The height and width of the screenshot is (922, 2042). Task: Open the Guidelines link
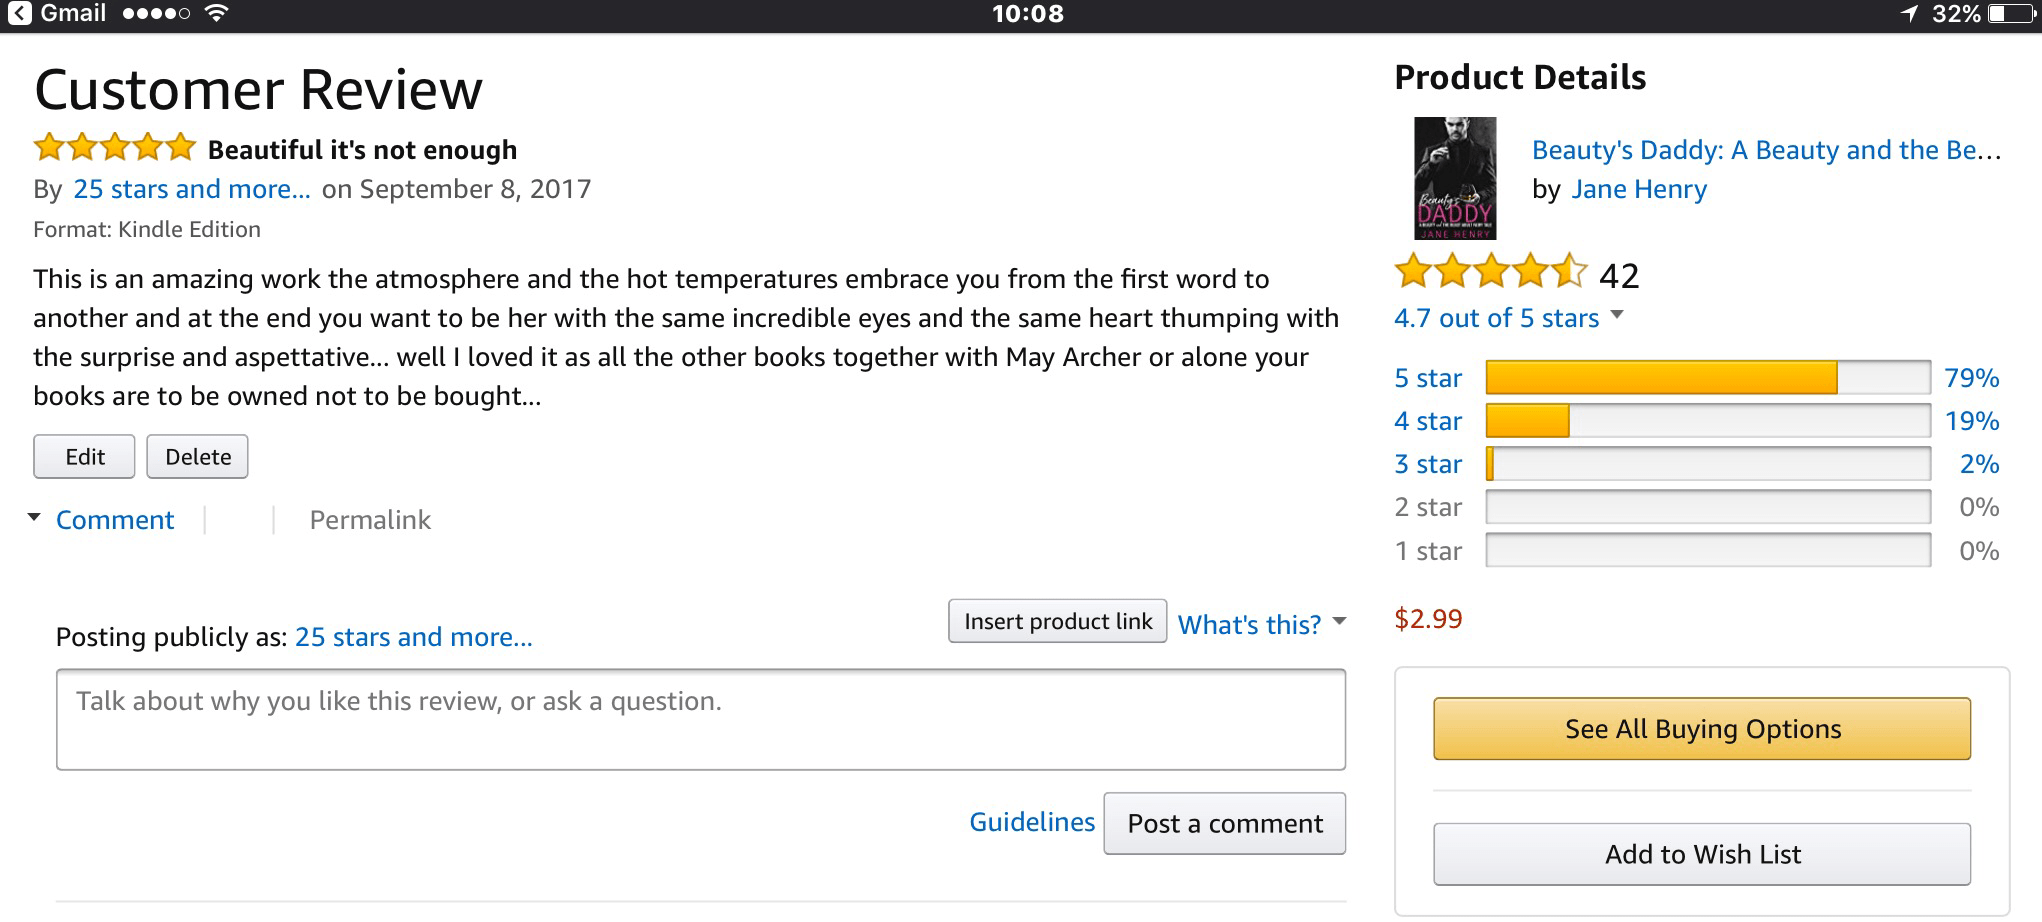tap(1032, 822)
